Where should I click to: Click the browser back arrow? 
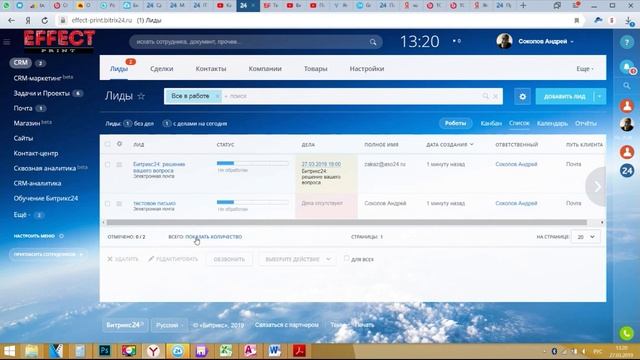click(x=11, y=20)
